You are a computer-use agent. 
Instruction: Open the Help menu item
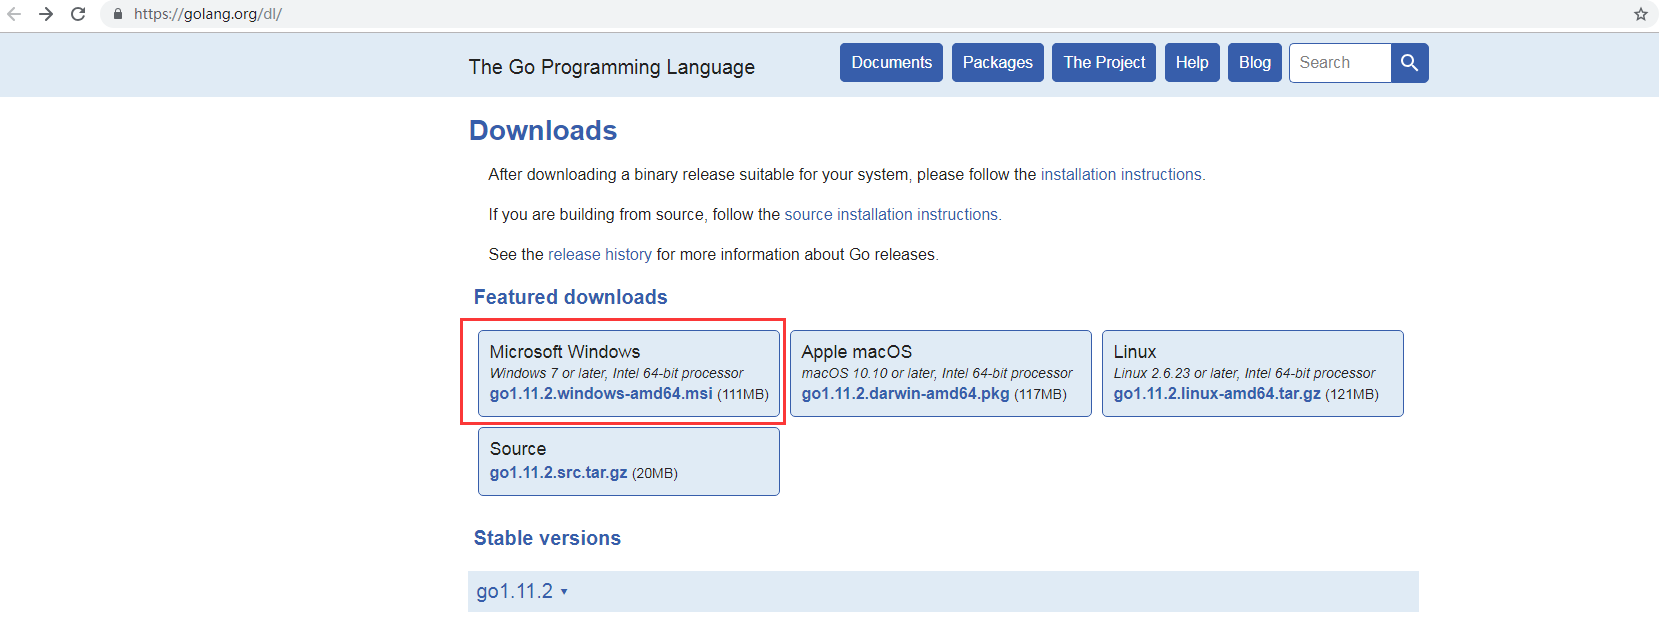point(1192,62)
